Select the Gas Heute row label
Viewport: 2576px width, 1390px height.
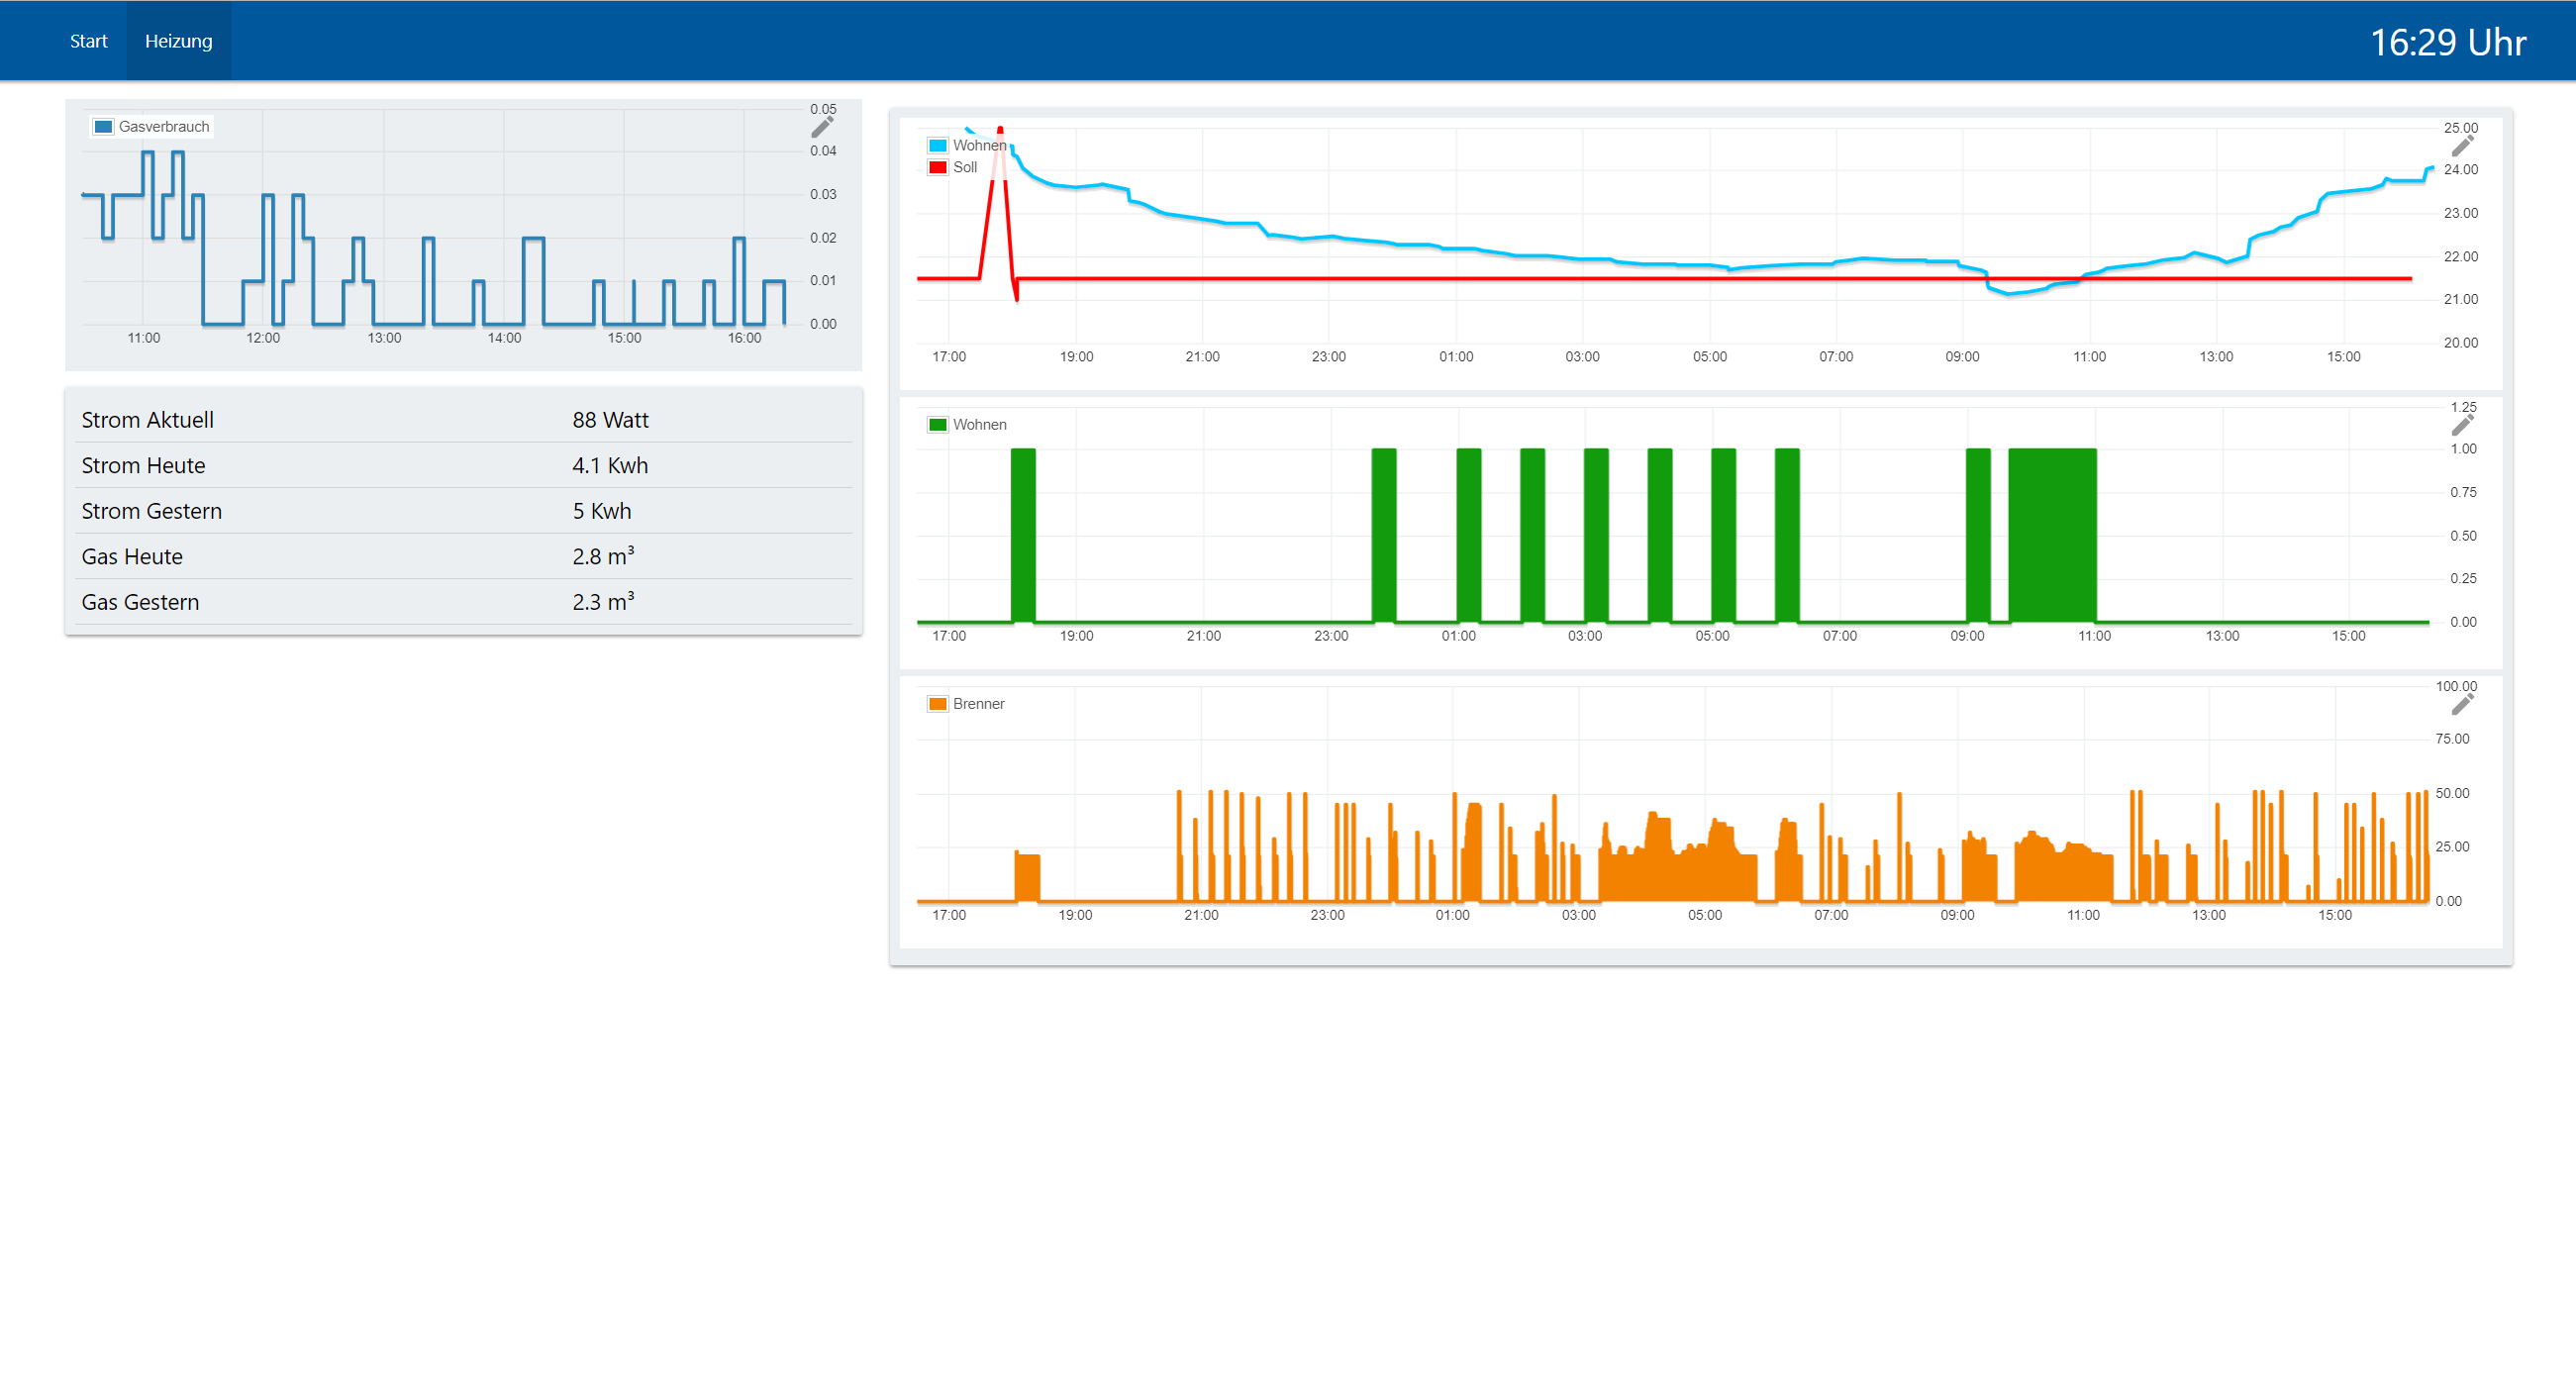click(x=132, y=556)
